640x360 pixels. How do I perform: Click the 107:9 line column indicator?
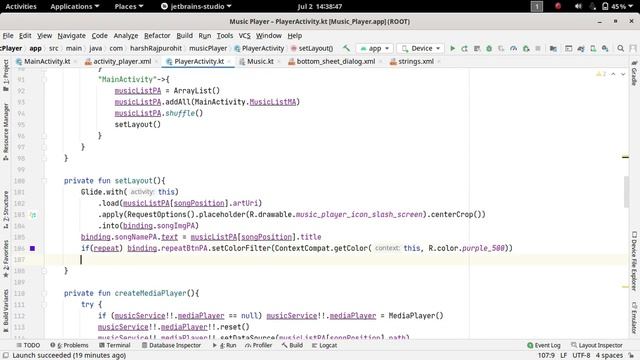546,356
